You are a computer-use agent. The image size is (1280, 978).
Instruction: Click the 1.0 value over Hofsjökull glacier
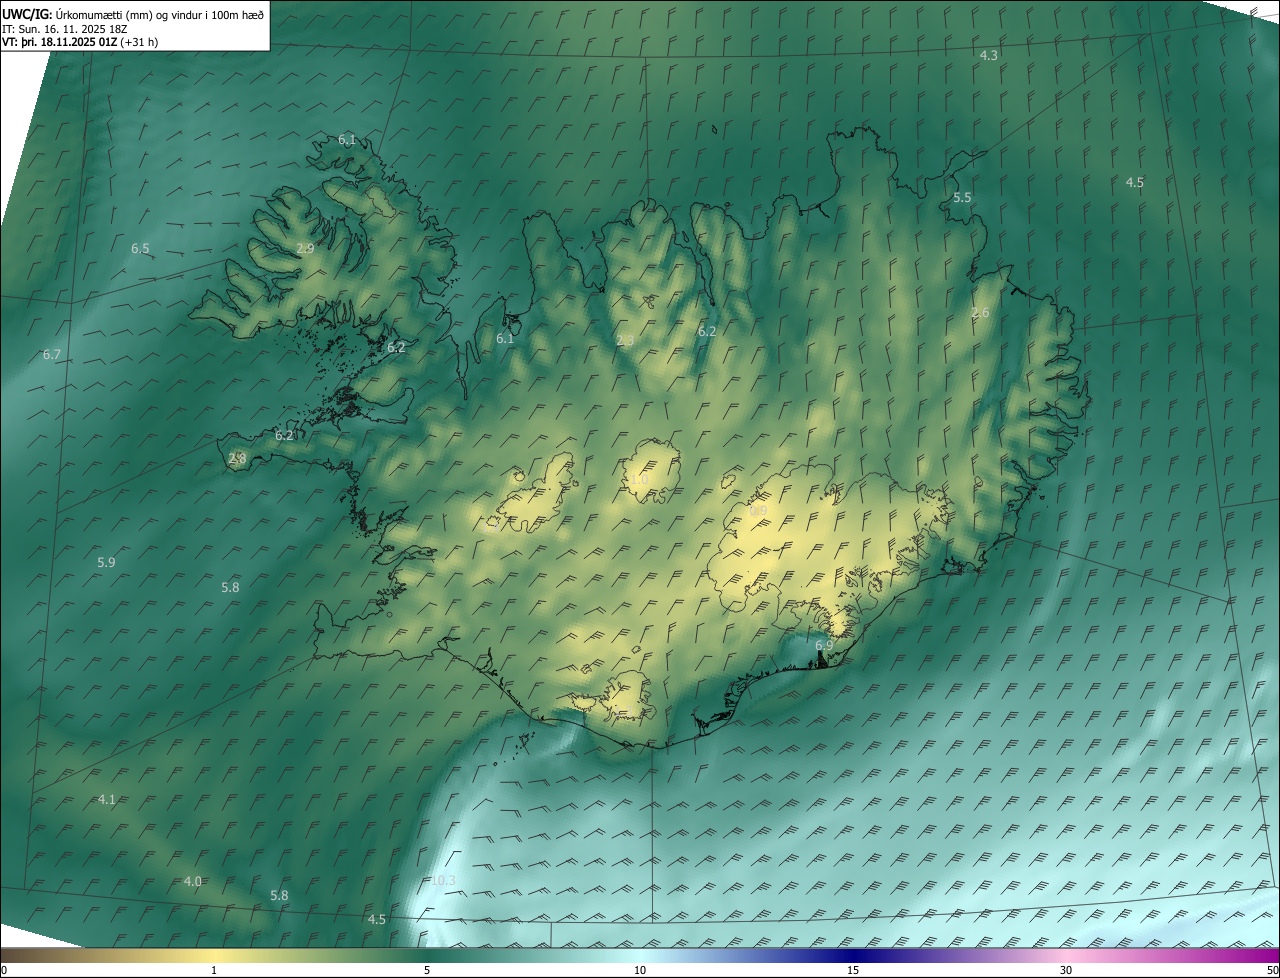click(639, 480)
